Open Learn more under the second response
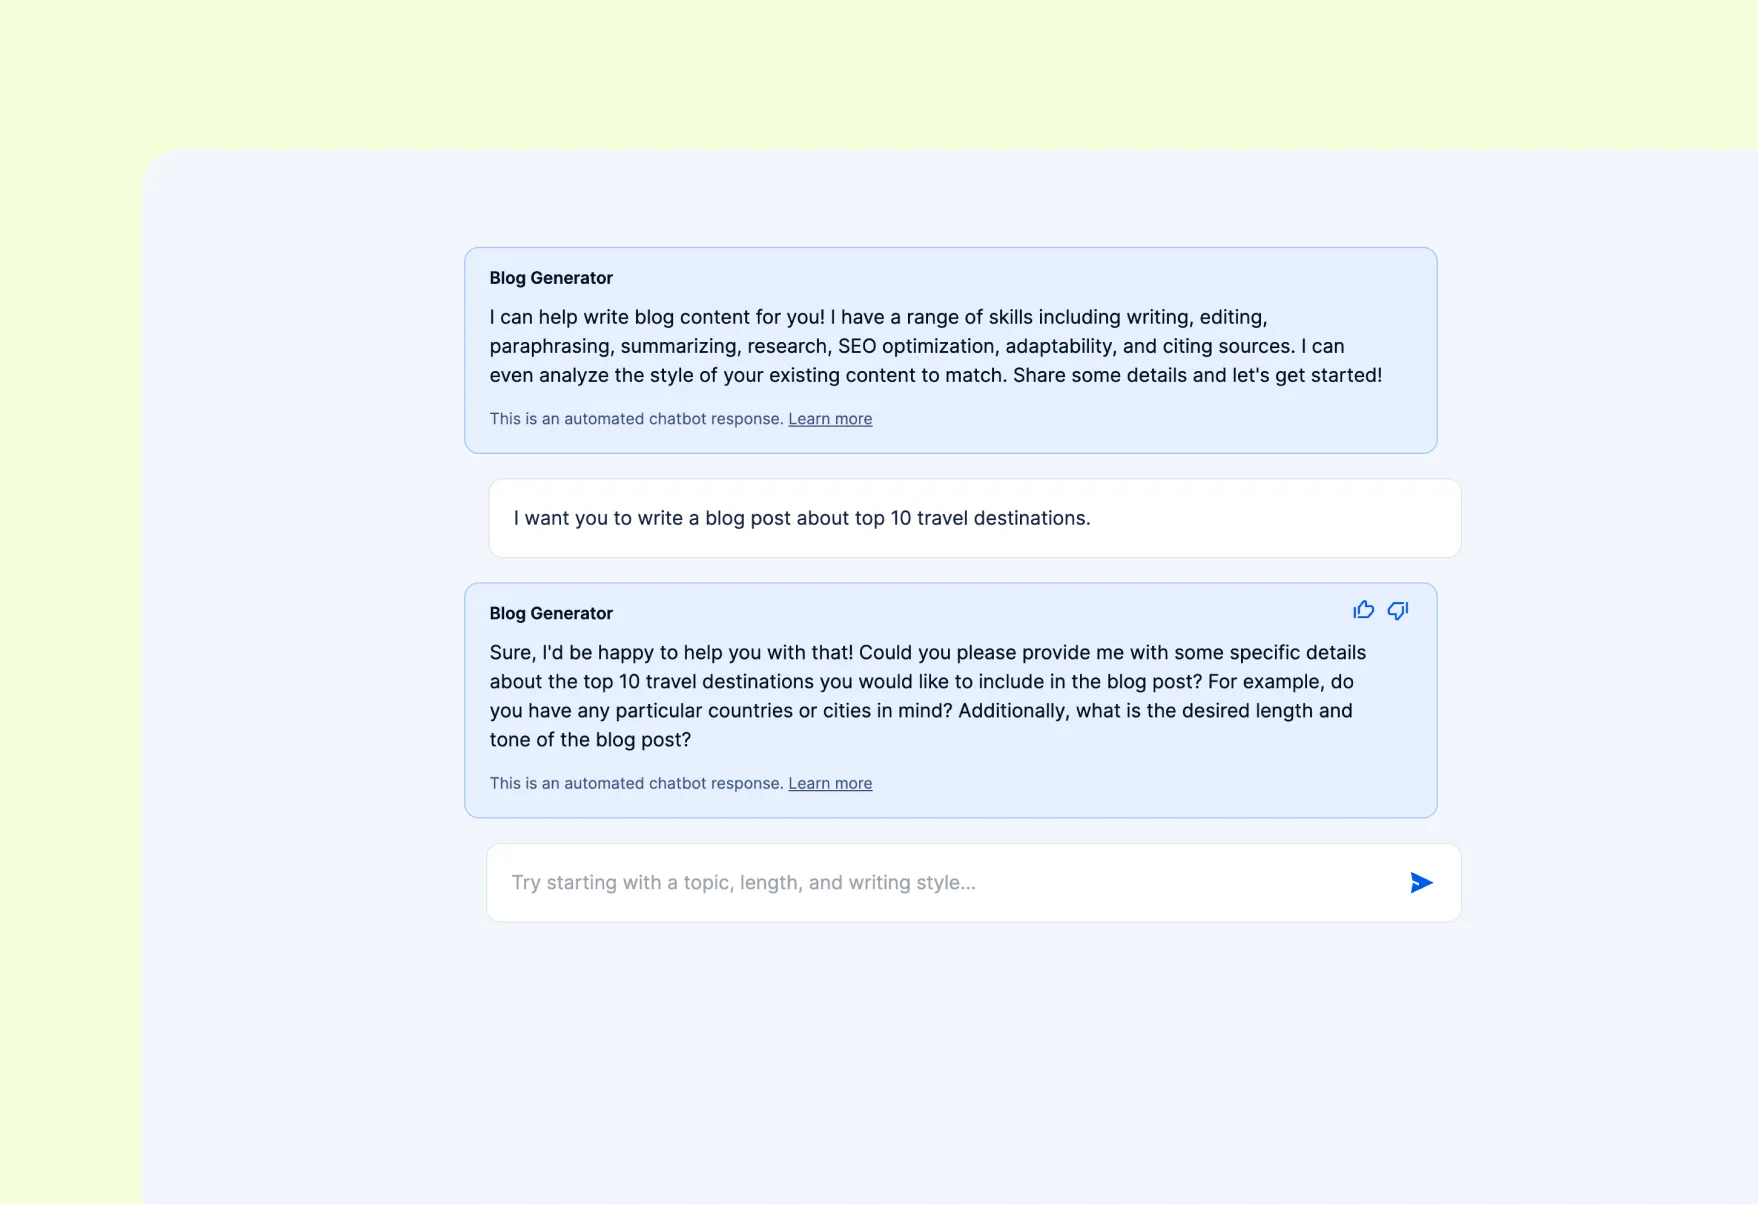The width and height of the screenshot is (1758, 1205). tap(830, 783)
